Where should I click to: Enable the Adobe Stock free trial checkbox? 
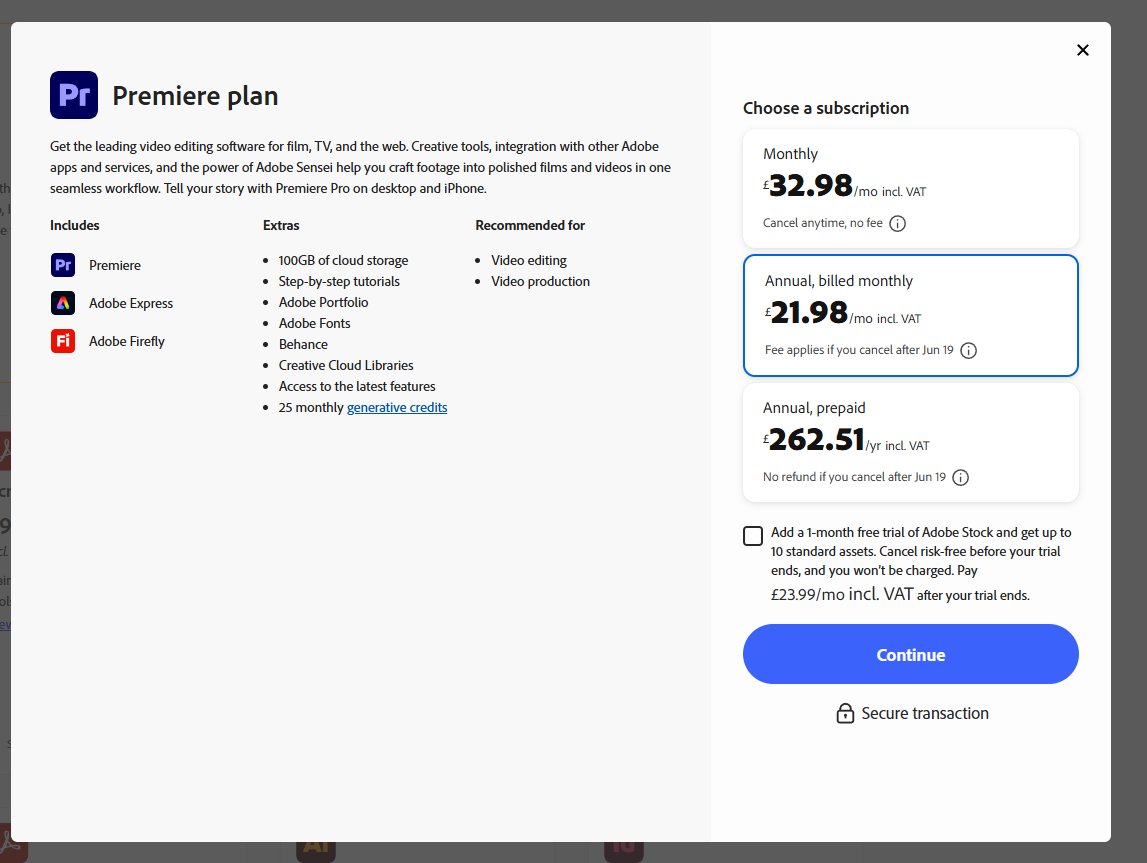[753, 536]
